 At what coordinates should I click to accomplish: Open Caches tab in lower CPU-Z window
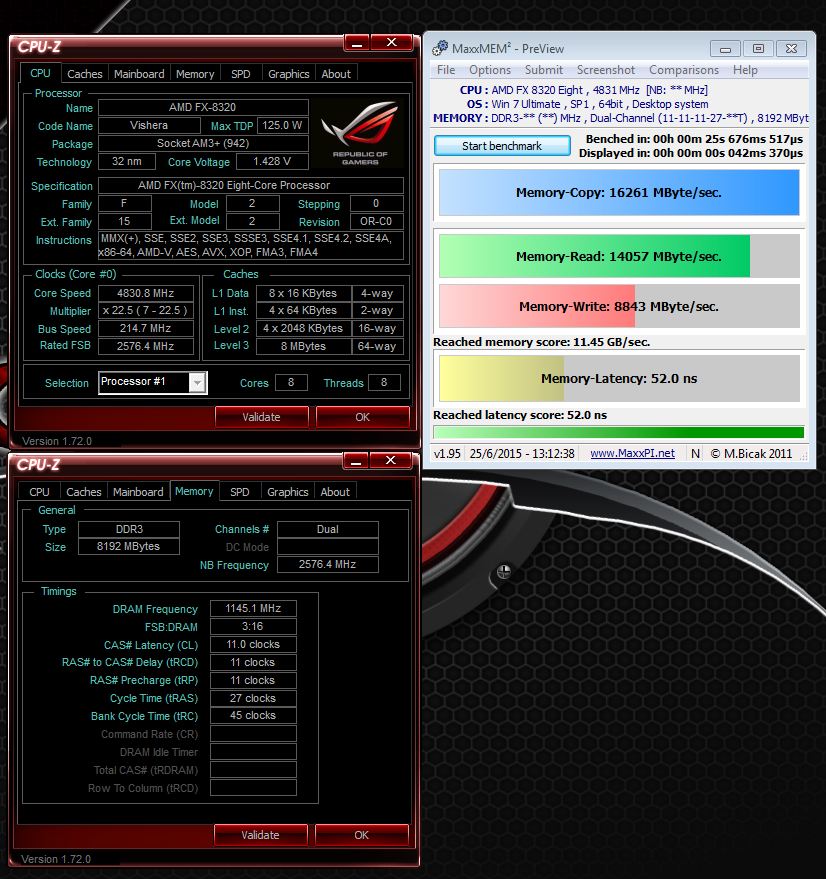(84, 492)
